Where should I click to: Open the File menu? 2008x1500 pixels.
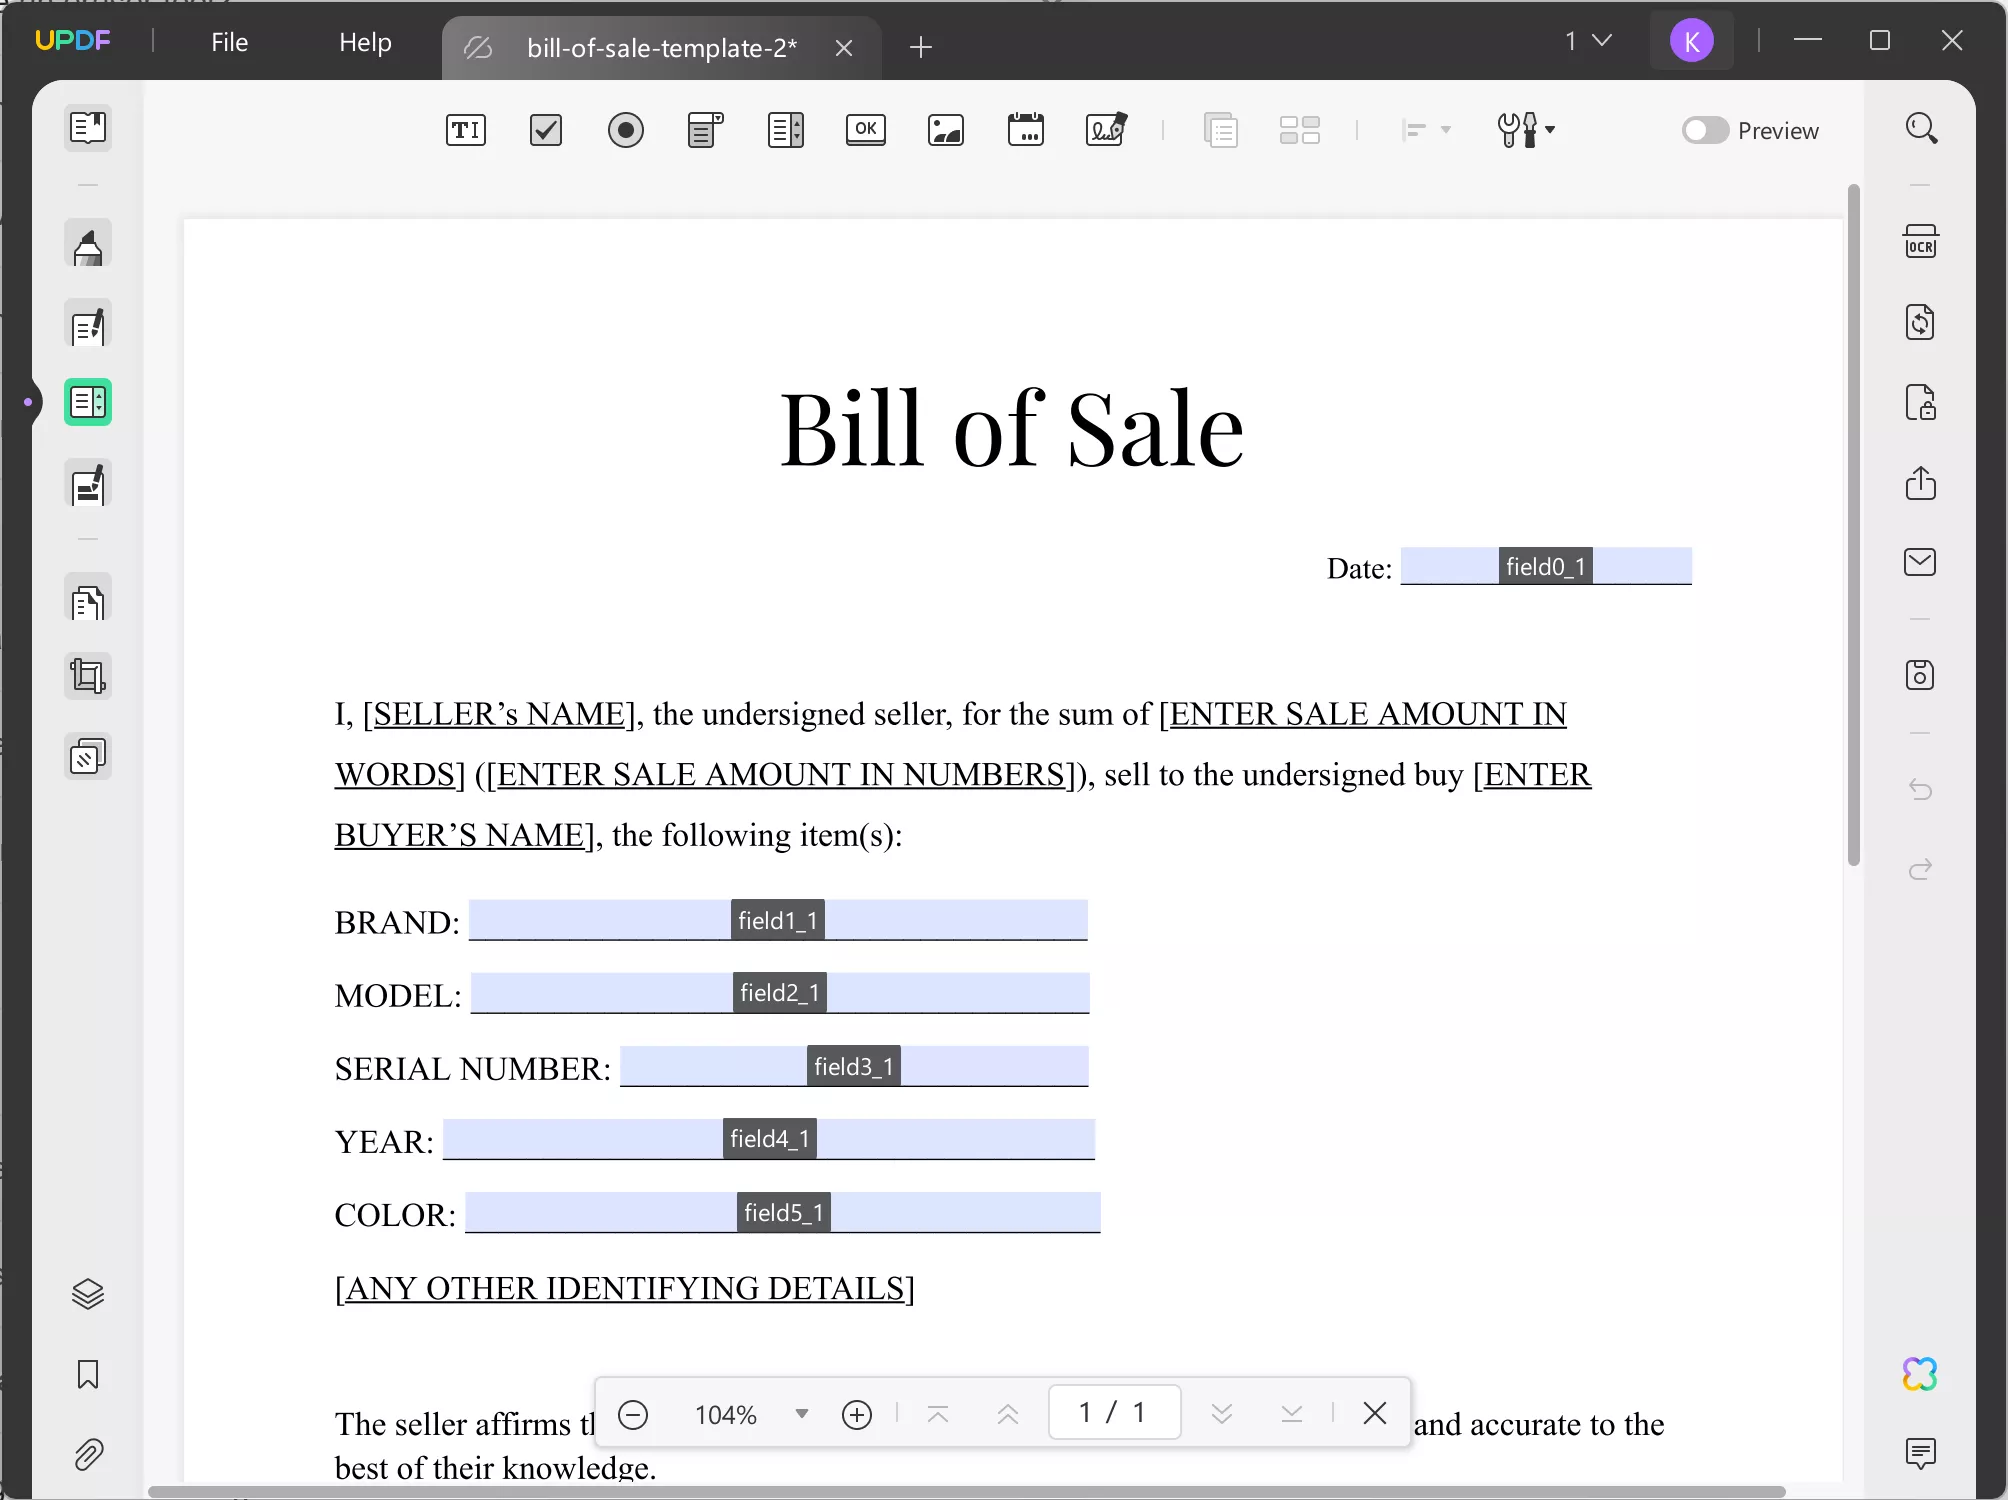[229, 42]
